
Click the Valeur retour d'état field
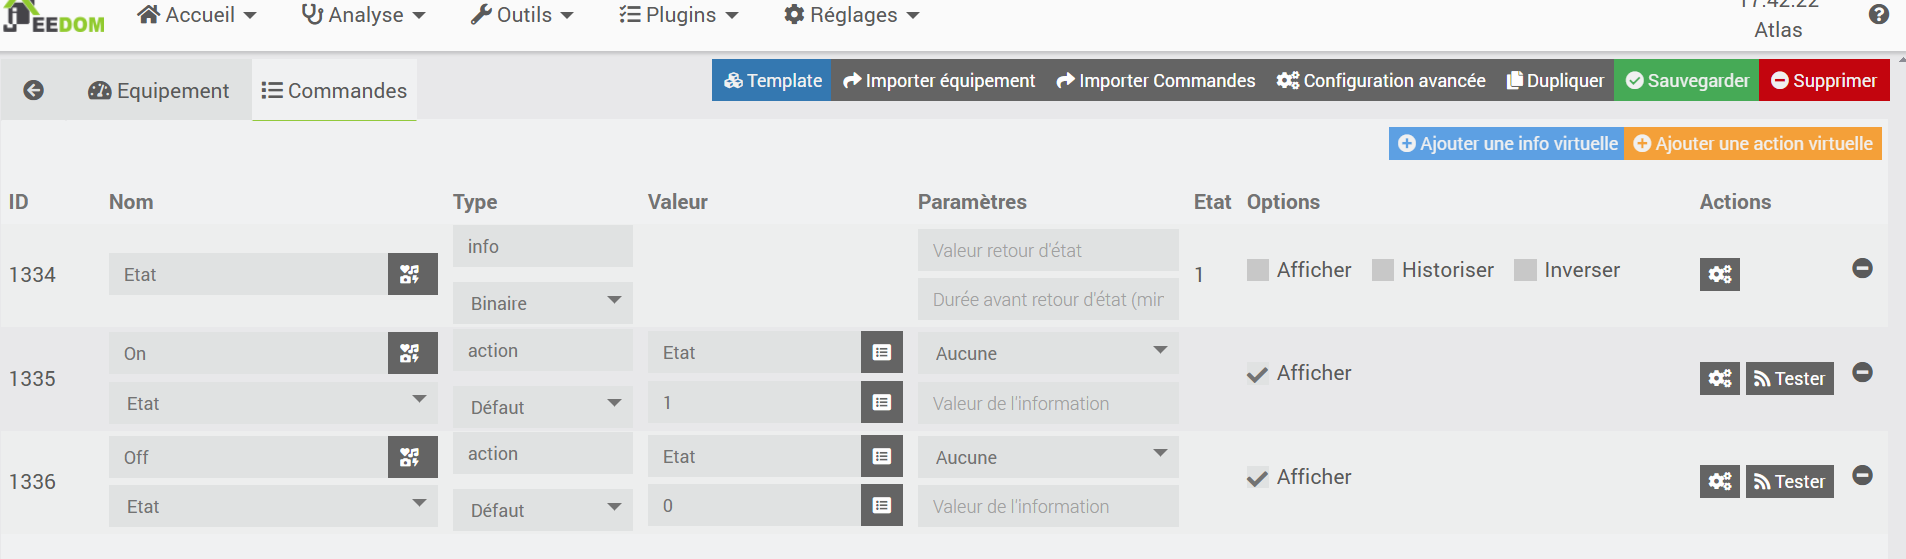tap(1047, 251)
